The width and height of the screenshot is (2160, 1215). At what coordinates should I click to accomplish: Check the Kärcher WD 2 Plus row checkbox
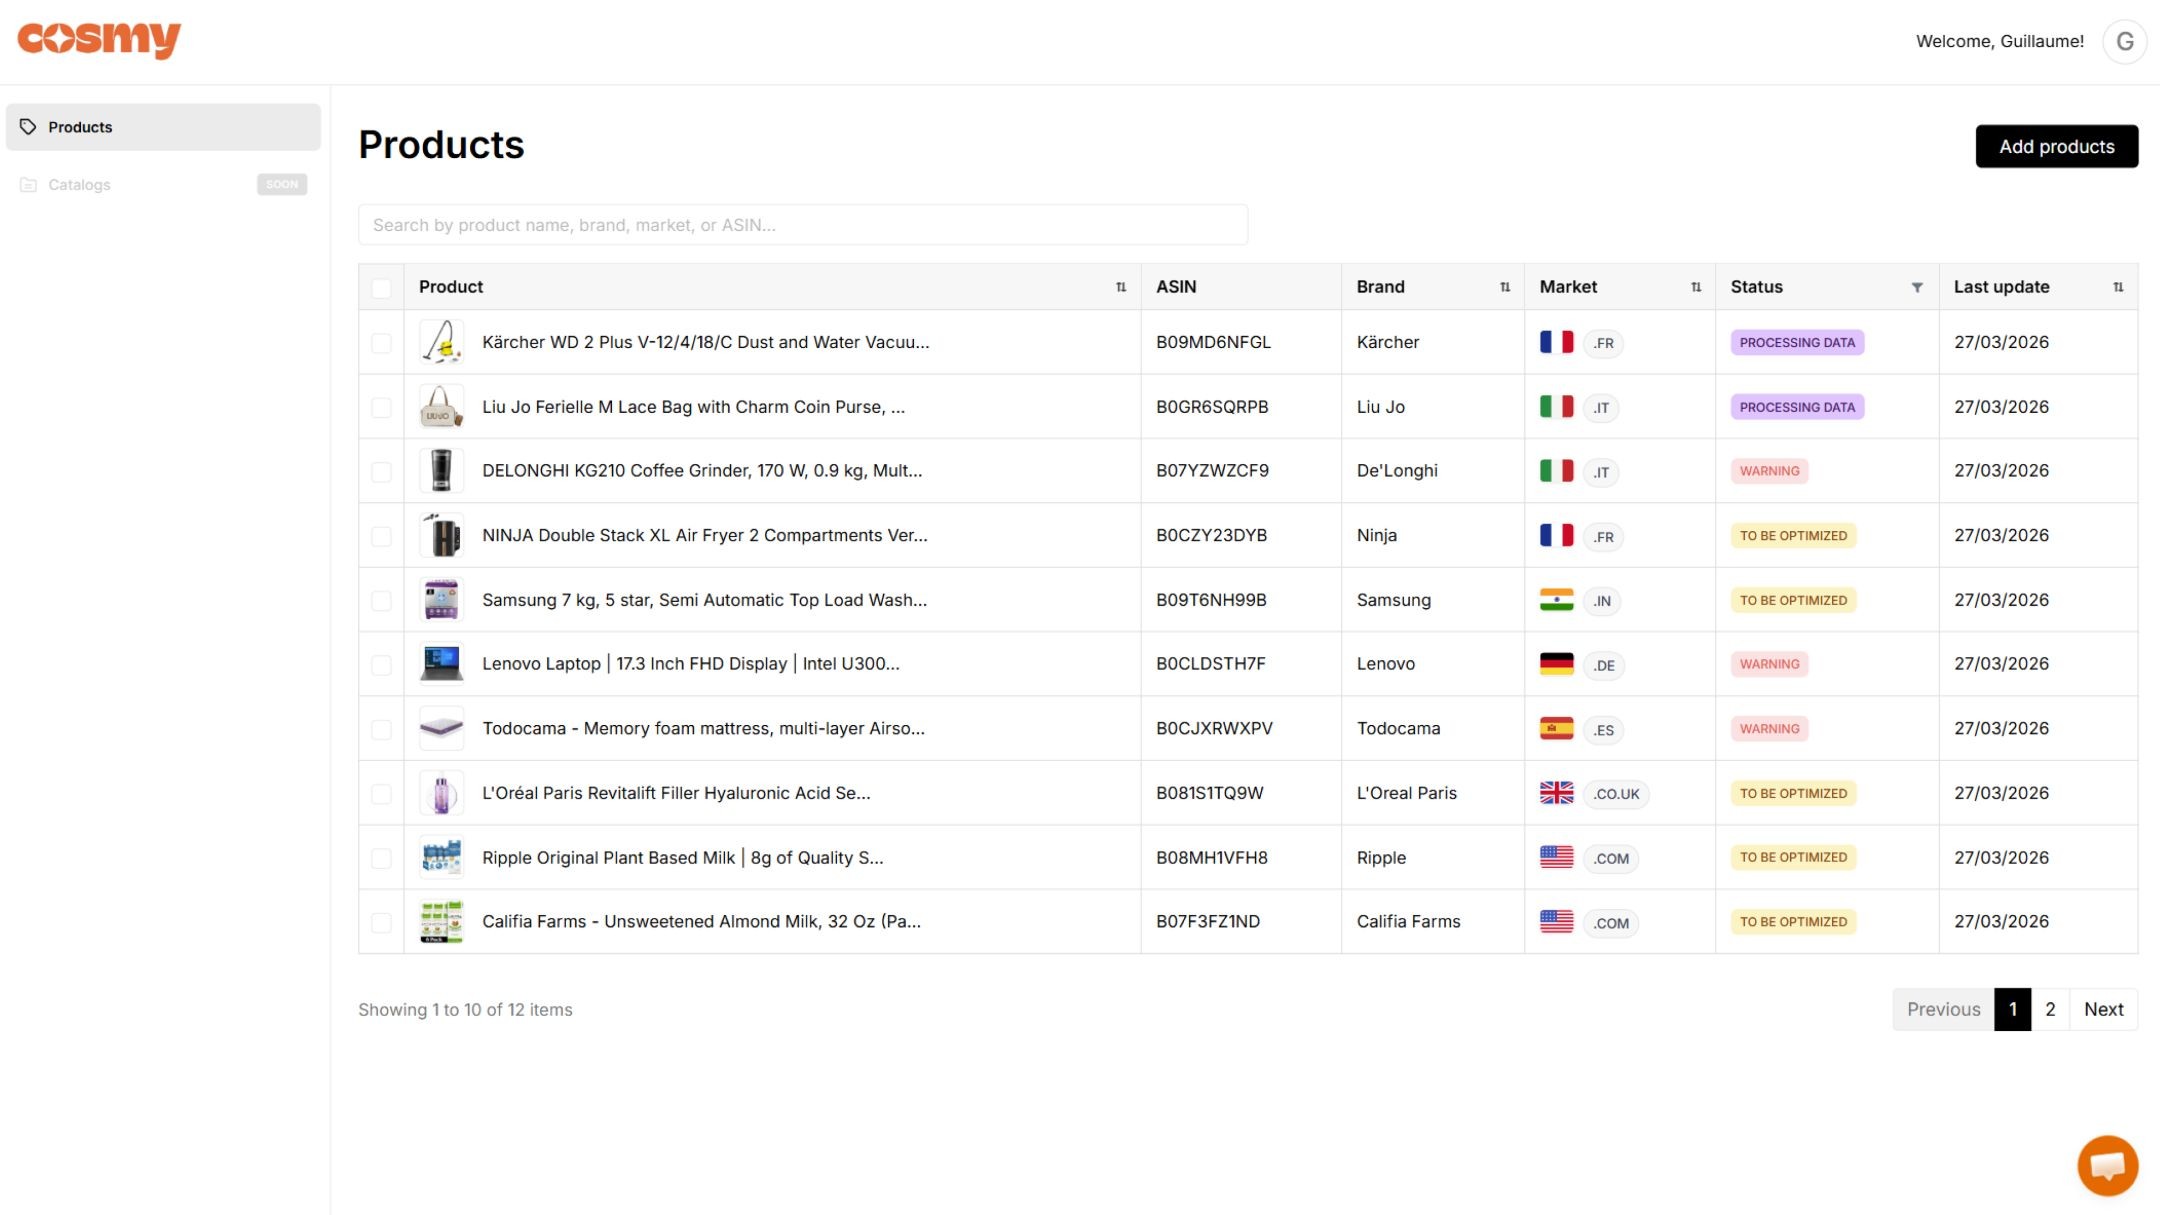click(381, 343)
